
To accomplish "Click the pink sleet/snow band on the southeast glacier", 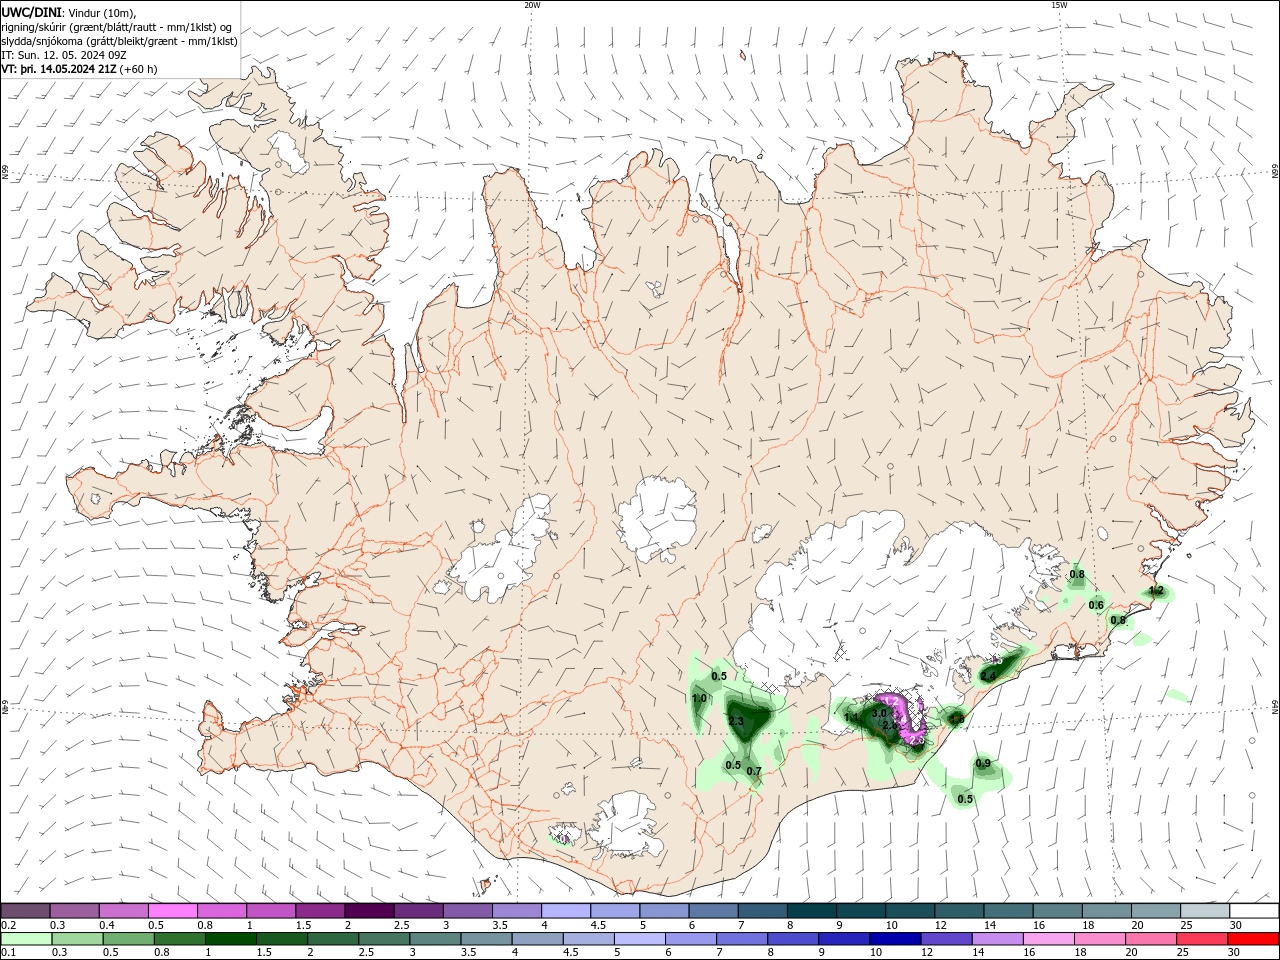I will coord(905,718).
